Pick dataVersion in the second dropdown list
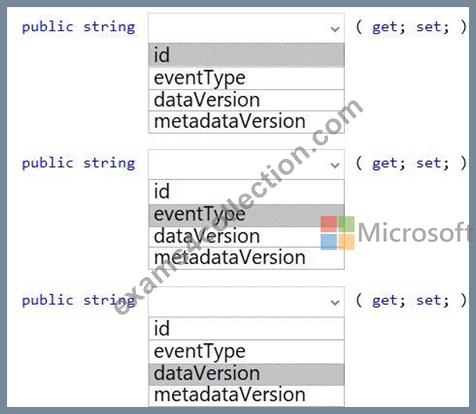The image size is (476, 414). click(x=246, y=236)
